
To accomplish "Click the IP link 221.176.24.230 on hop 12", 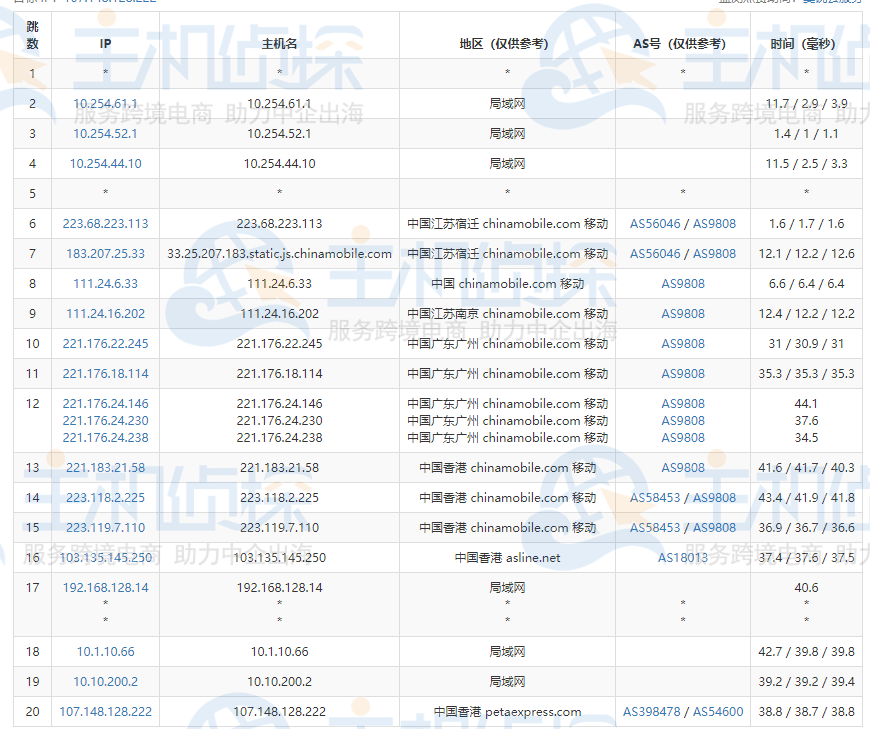I will [x=105, y=421].
